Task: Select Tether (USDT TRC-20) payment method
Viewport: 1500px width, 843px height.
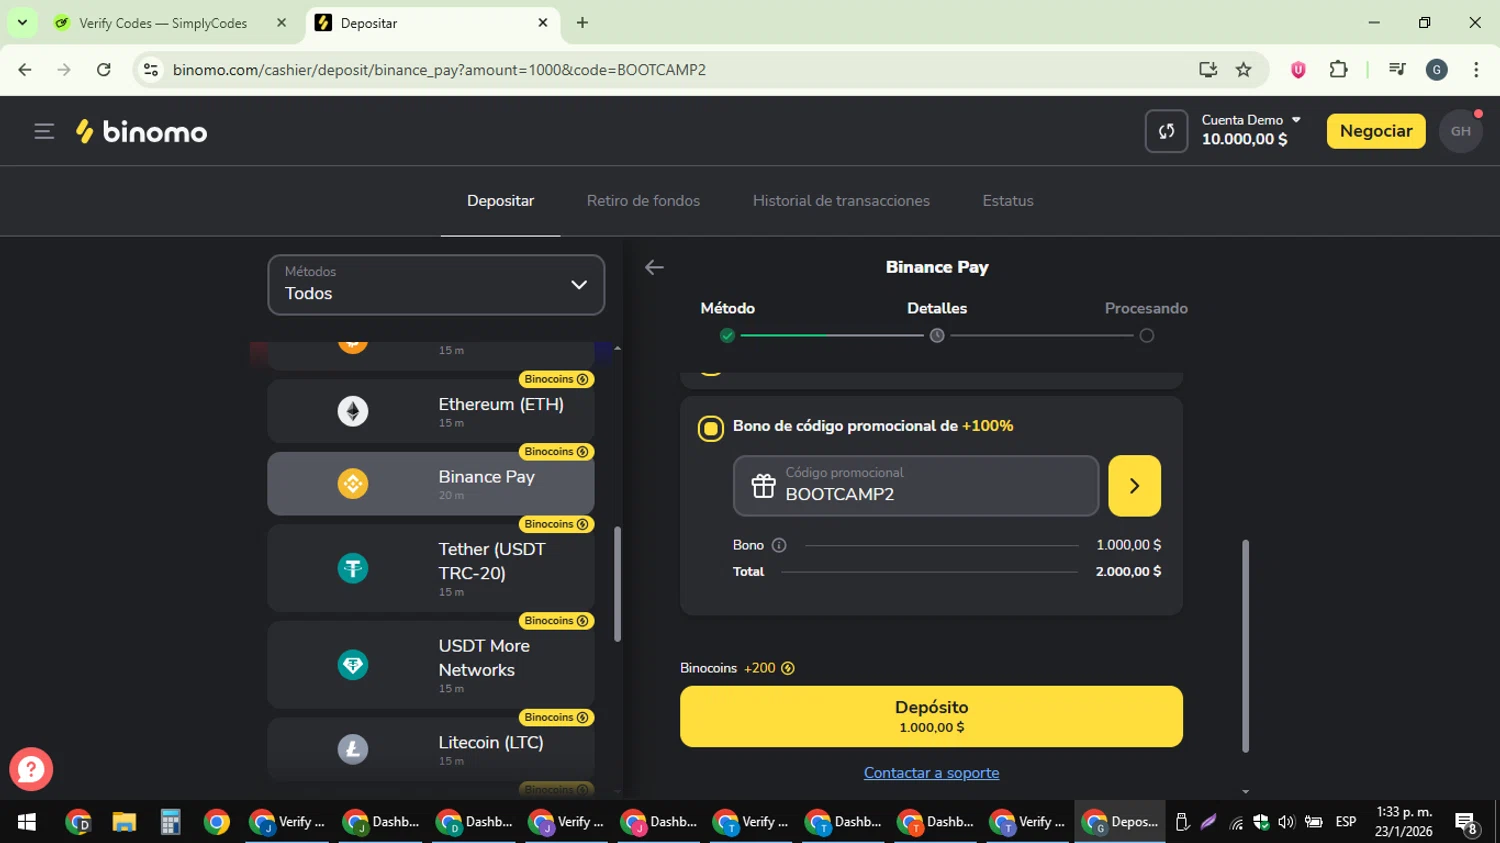Action: click(x=431, y=568)
